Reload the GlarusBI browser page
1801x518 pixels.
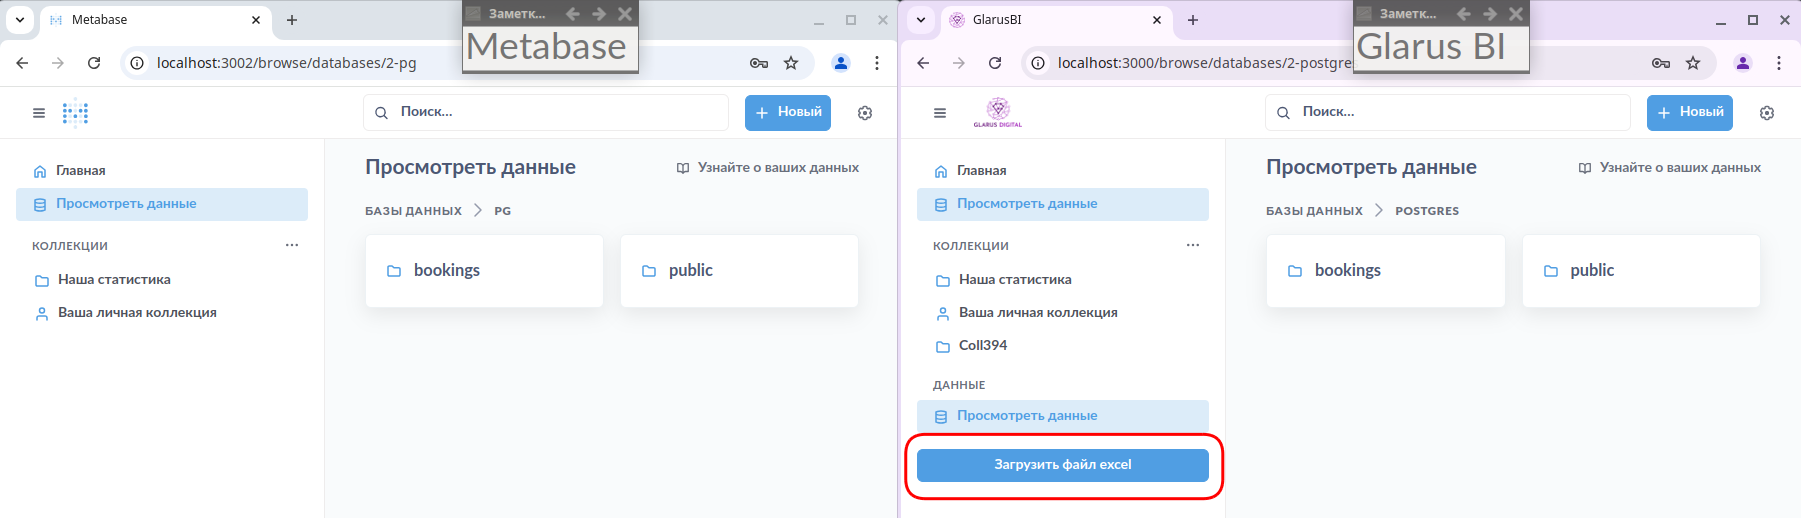[x=995, y=63]
